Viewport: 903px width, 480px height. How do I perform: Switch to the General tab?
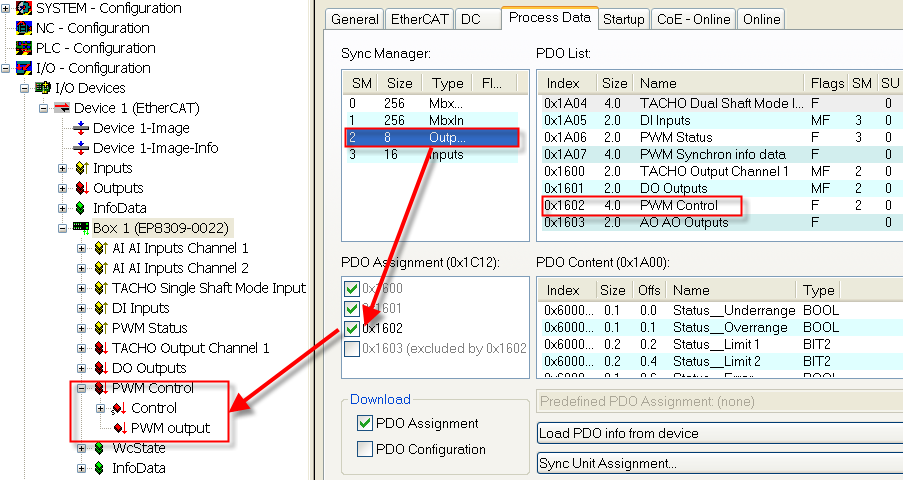point(354,19)
